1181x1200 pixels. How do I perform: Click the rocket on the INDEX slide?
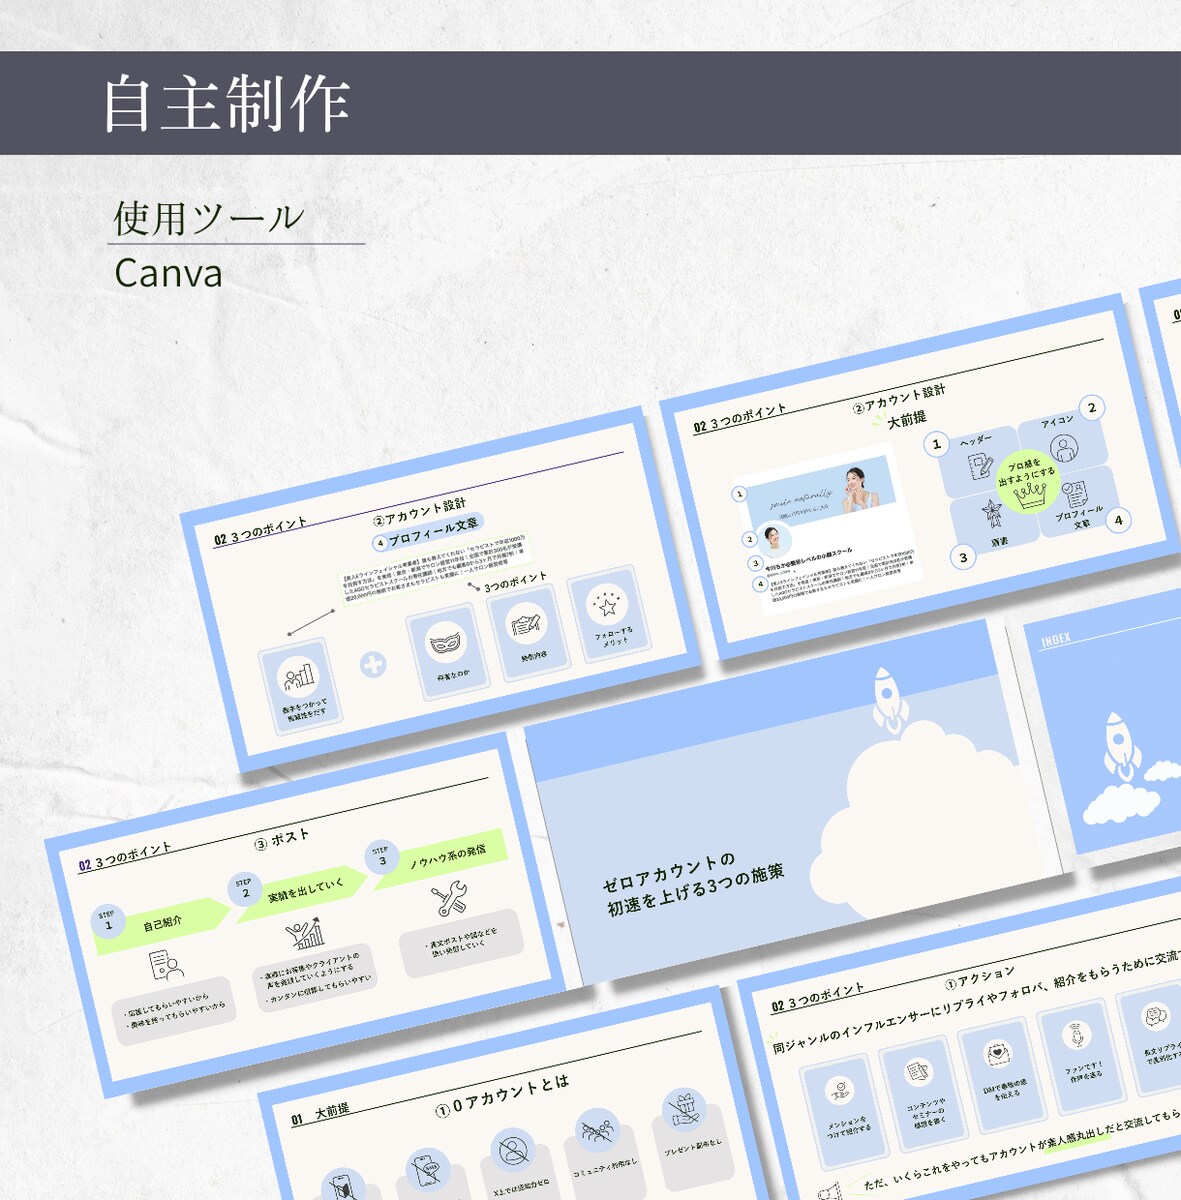(x=1121, y=747)
